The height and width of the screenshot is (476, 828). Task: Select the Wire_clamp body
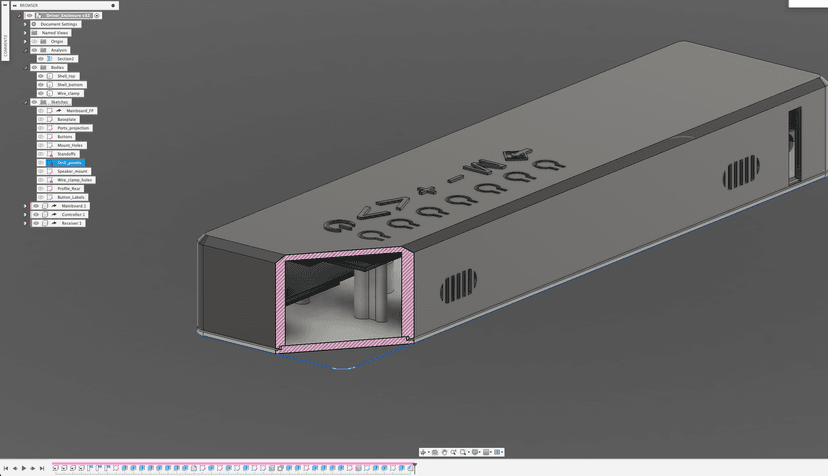[68, 93]
